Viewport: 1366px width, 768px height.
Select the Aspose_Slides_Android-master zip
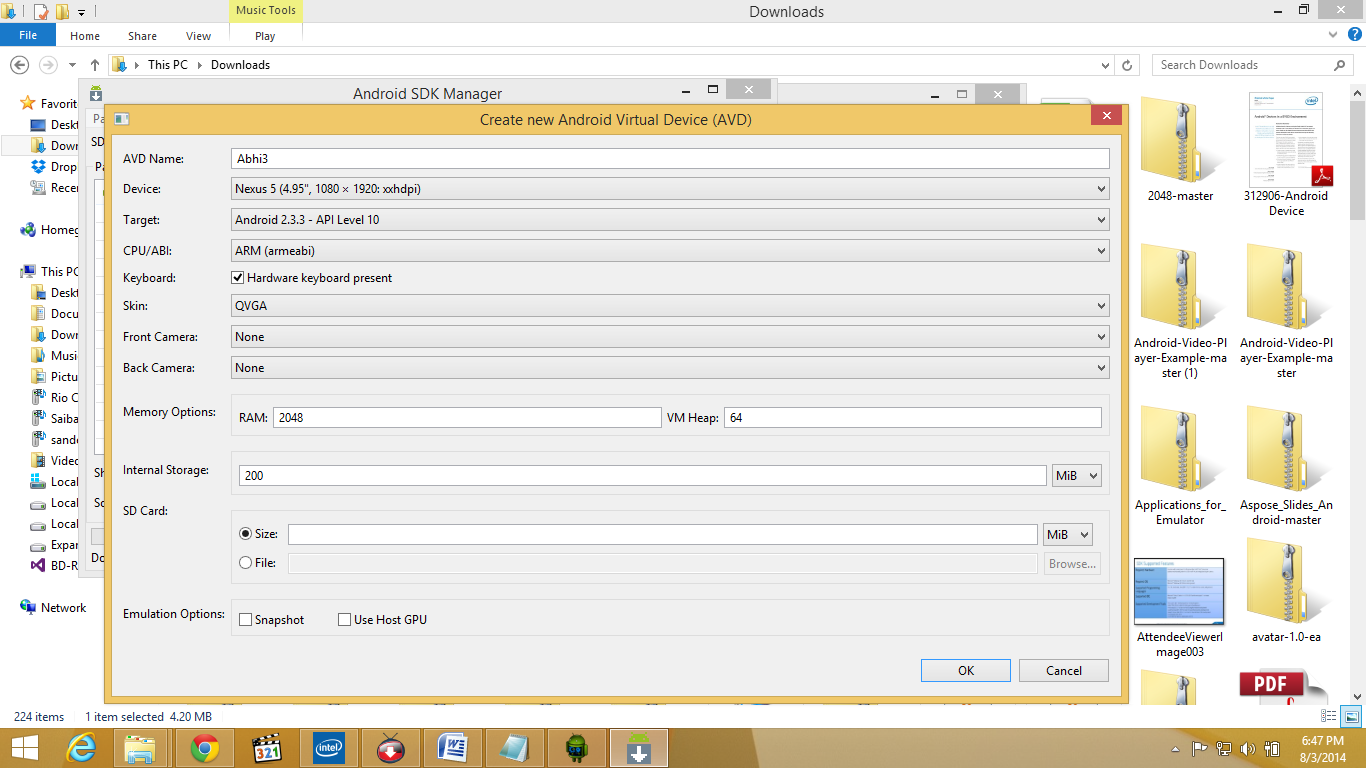[1286, 465]
